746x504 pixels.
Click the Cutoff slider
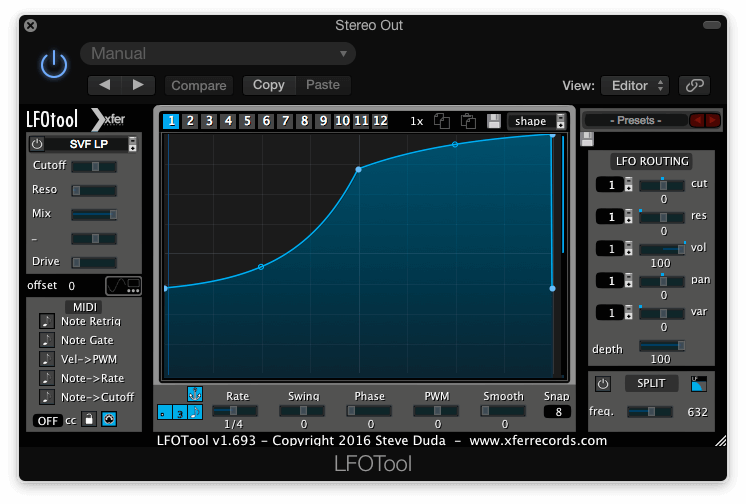click(94, 166)
